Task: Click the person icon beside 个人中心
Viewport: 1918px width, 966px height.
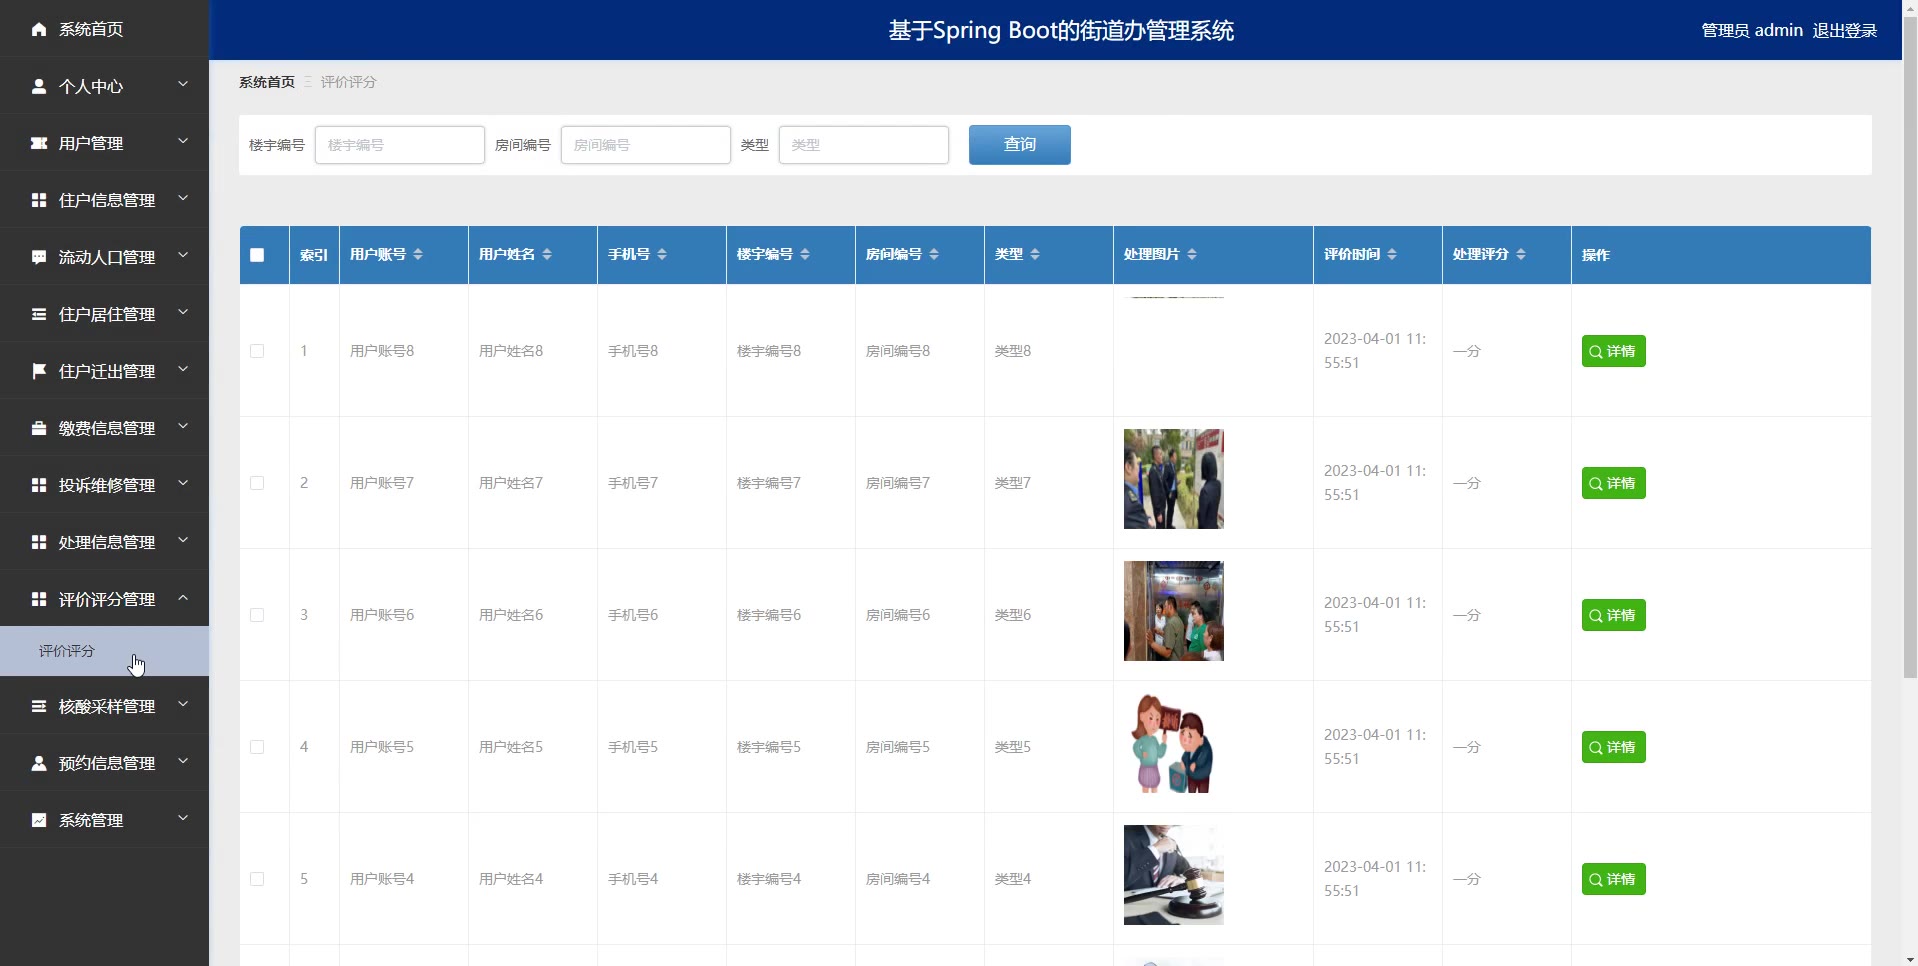Action: pos(39,86)
